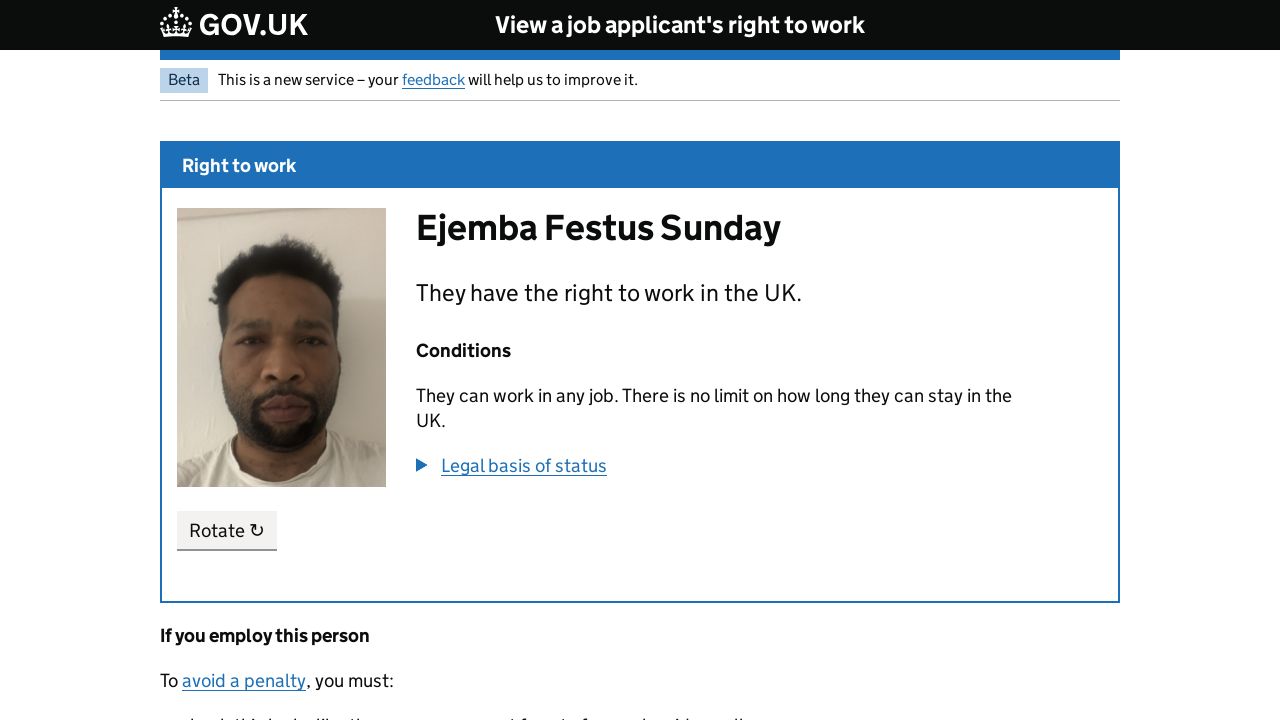Click the GOV.UK crown icon
The height and width of the screenshot is (720, 1280).
176,24
